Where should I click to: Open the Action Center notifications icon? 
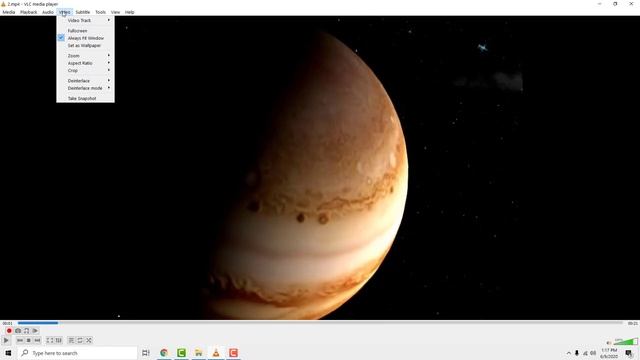(x=629, y=353)
